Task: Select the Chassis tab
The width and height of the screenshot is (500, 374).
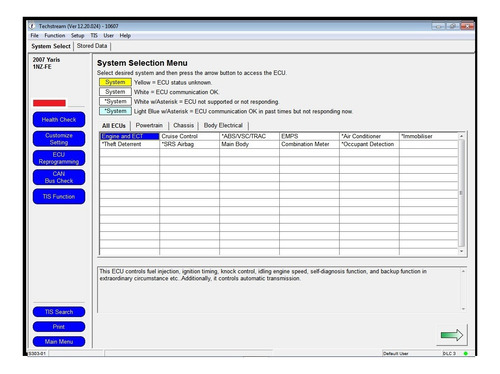Action: [x=183, y=125]
